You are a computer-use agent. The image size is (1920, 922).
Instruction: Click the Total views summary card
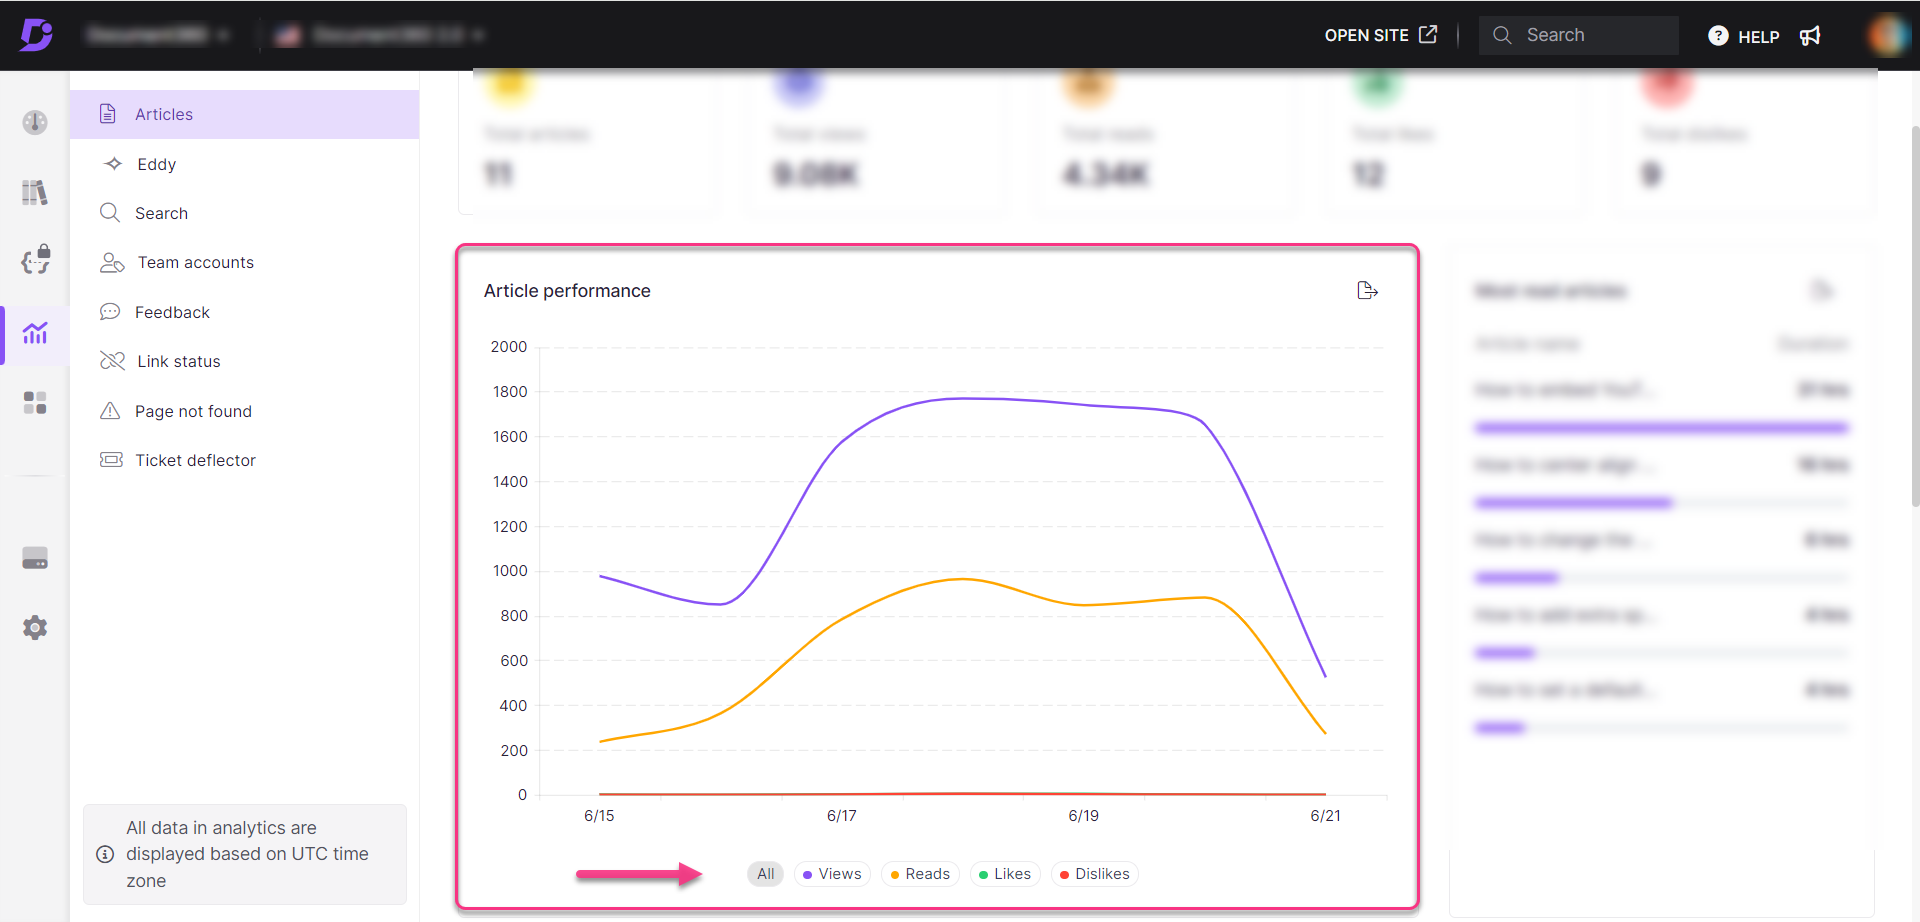click(x=877, y=141)
